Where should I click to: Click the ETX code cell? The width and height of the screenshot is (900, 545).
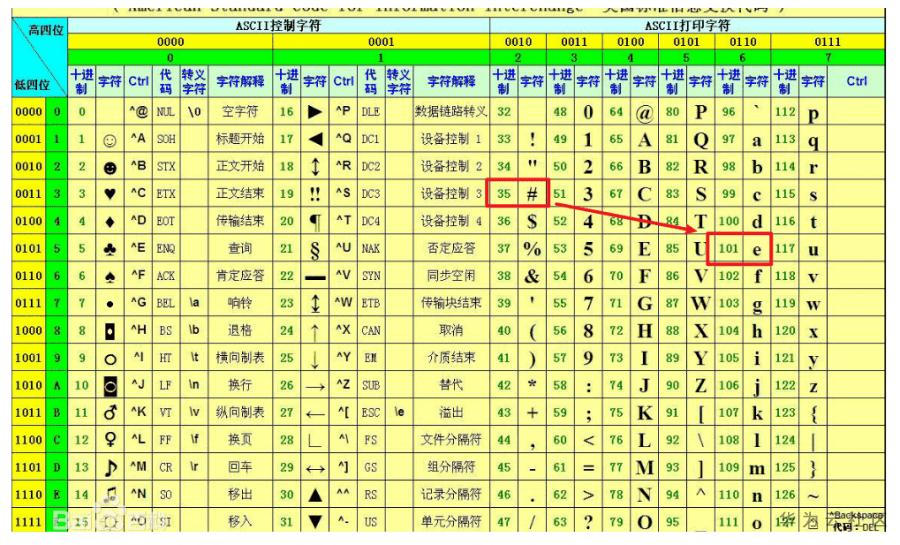(166, 194)
